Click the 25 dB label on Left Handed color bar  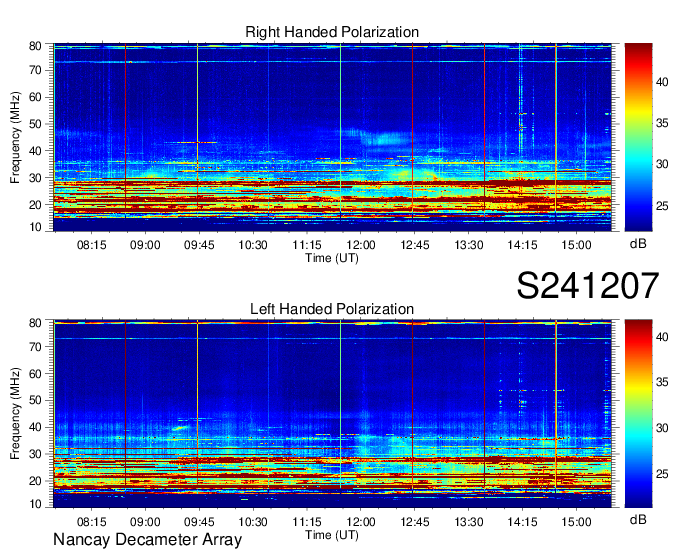(x=662, y=474)
